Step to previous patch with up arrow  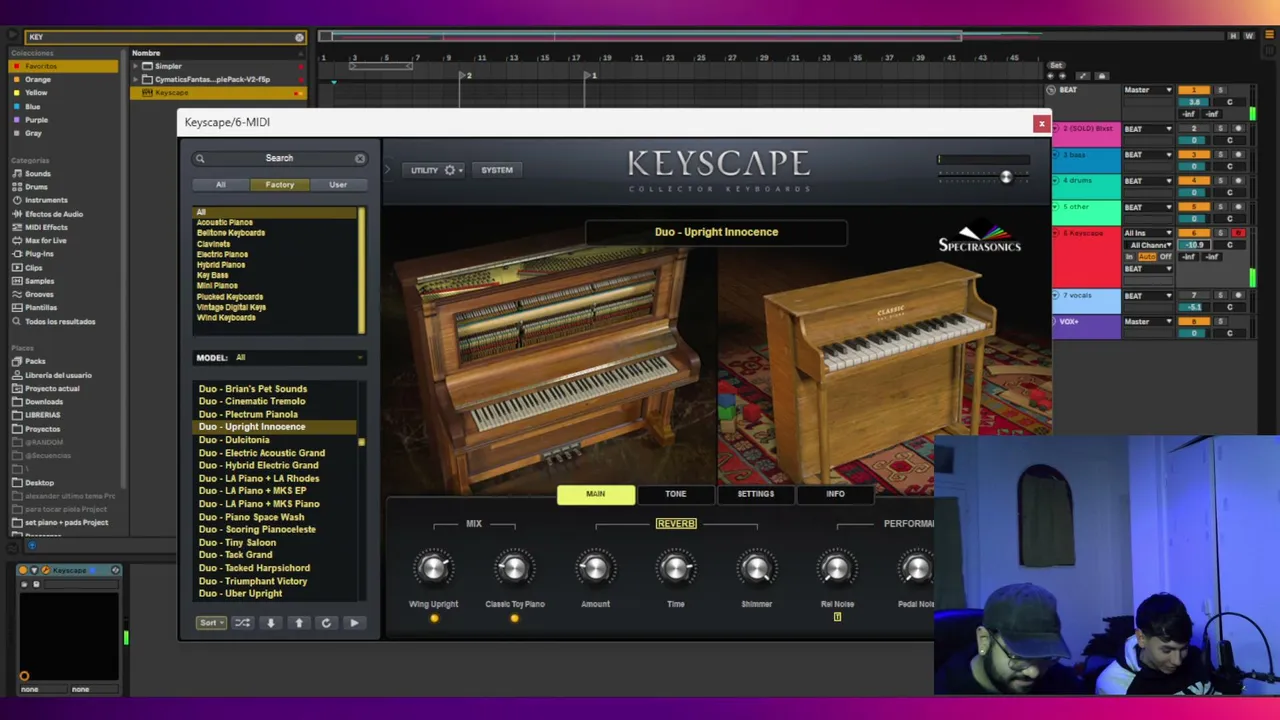pos(298,623)
